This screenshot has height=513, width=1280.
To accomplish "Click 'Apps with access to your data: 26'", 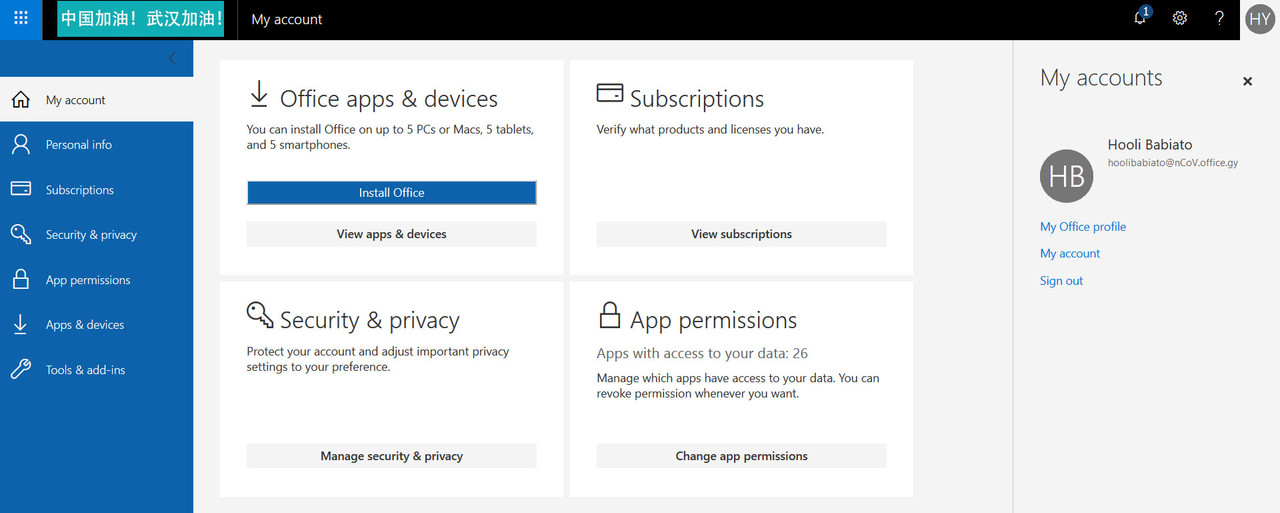I will tap(702, 353).
